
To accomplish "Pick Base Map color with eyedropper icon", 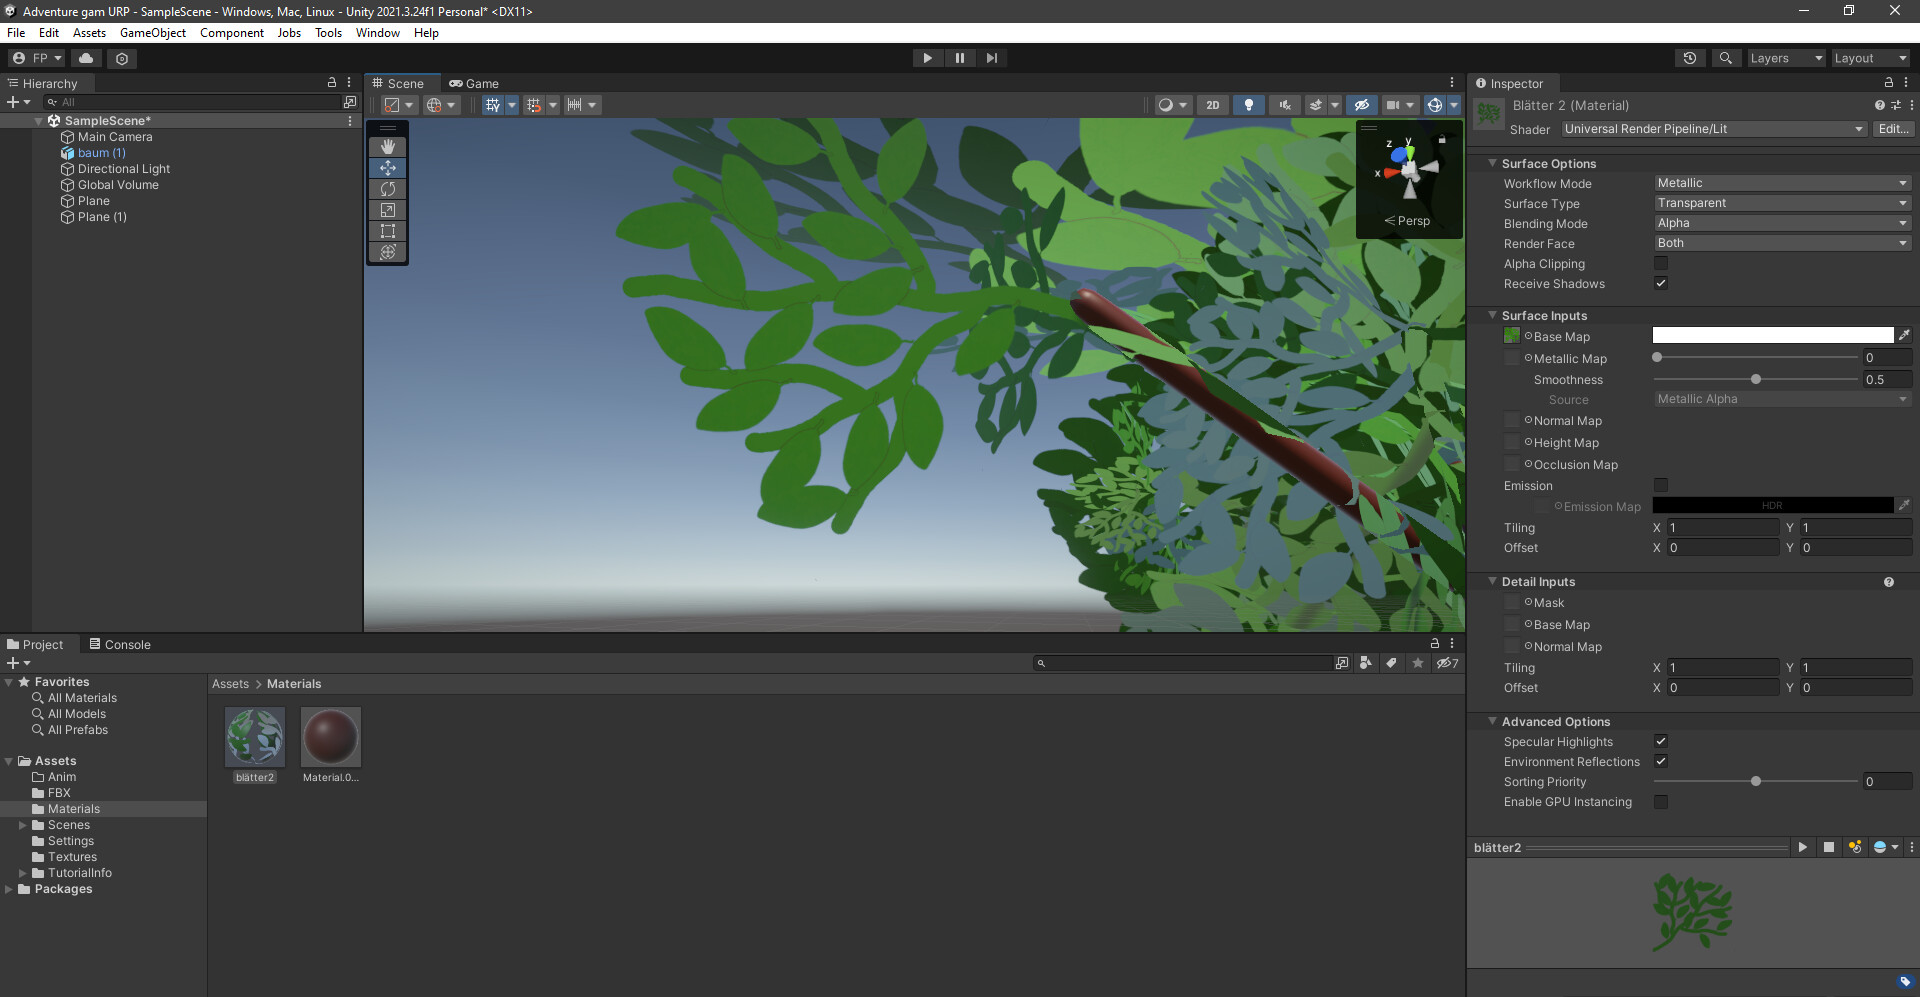I will 1905,335.
